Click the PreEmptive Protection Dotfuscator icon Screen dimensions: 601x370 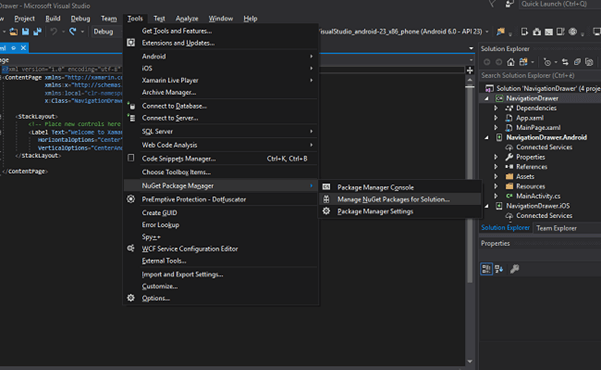(x=131, y=199)
